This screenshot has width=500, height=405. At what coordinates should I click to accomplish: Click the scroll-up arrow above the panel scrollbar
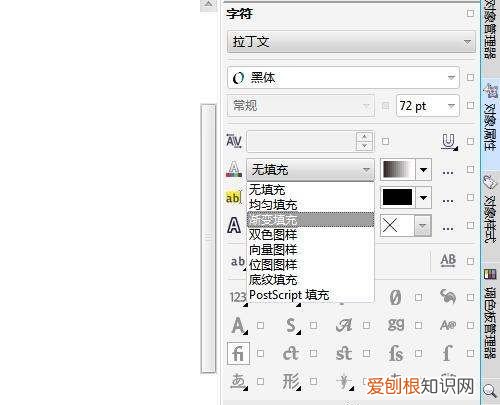[x=208, y=5]
